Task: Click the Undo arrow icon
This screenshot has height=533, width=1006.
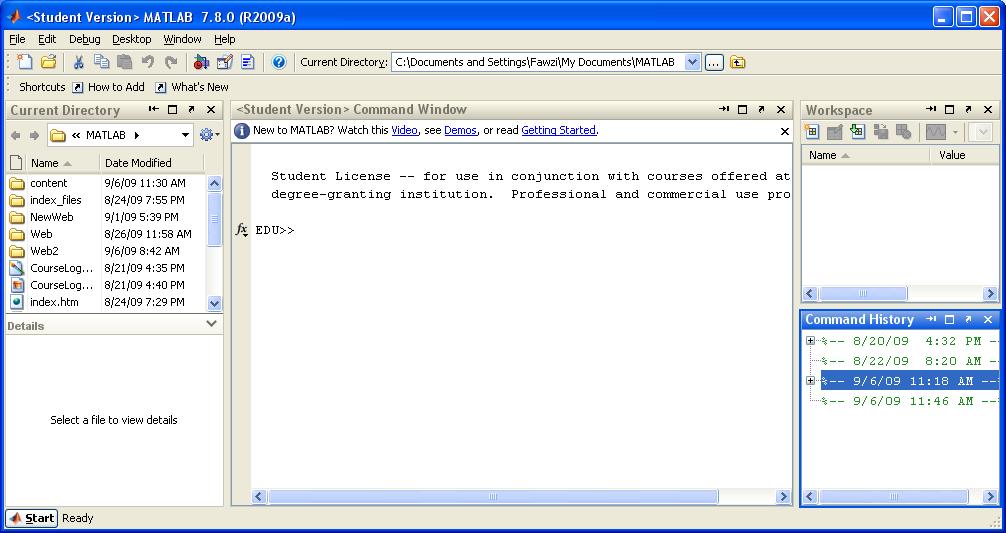Action: click(148, 62)
